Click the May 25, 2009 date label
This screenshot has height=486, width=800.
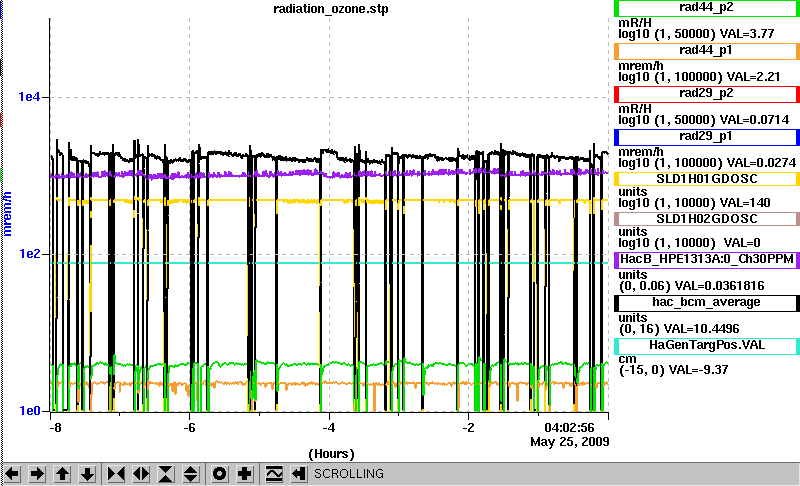pyautogui.click(x=569, y=442)
